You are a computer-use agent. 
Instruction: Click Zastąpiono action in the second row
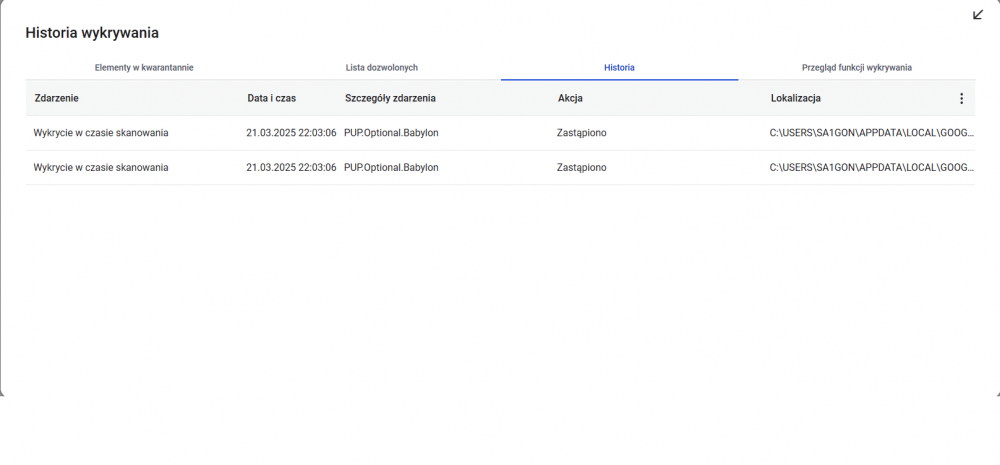click(x=581, y=168)
